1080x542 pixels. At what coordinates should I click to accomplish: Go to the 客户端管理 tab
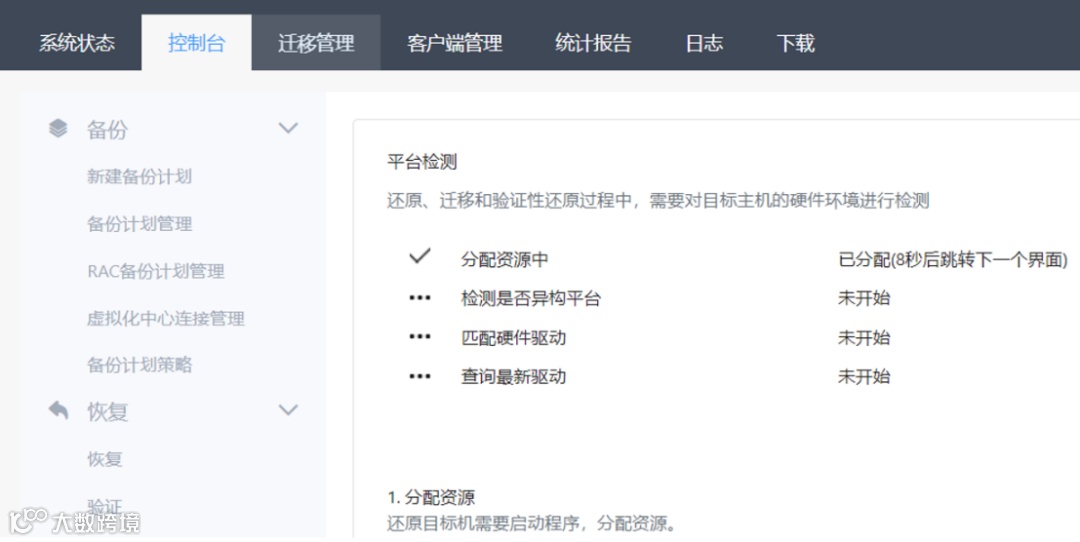point(455,43)
